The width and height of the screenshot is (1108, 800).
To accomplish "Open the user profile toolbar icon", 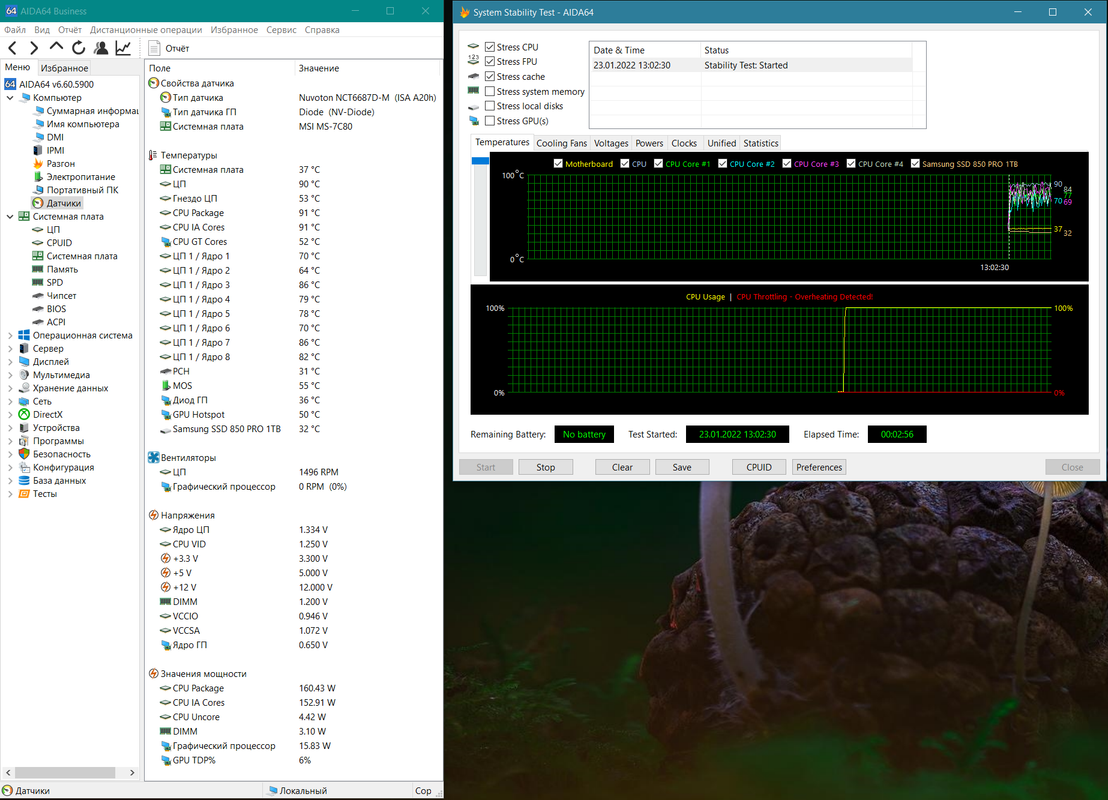I will pos(101,48).
